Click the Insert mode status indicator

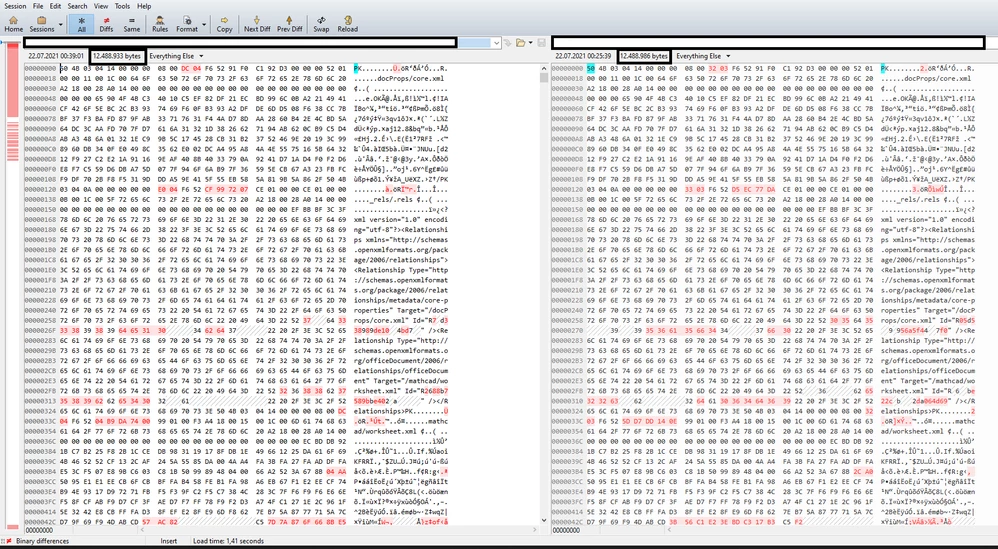tap(169, 541)
